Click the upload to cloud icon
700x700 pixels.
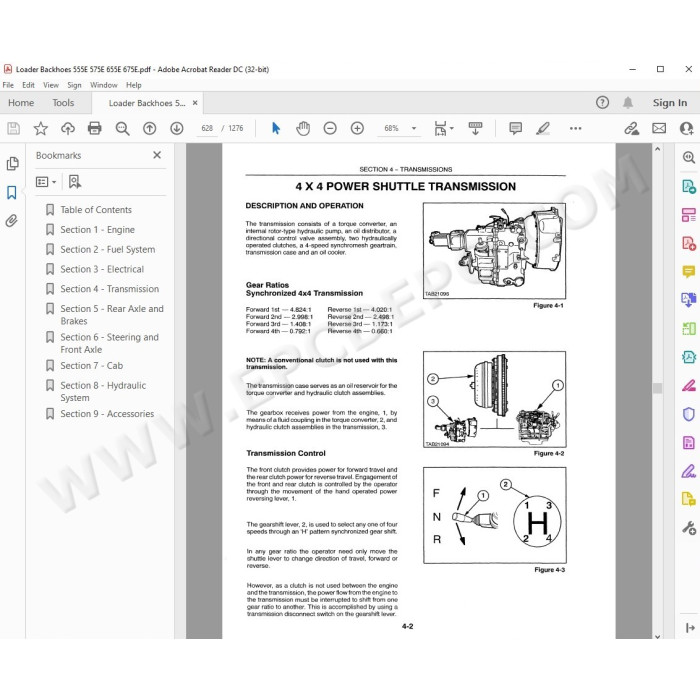(x=68, y=129)
